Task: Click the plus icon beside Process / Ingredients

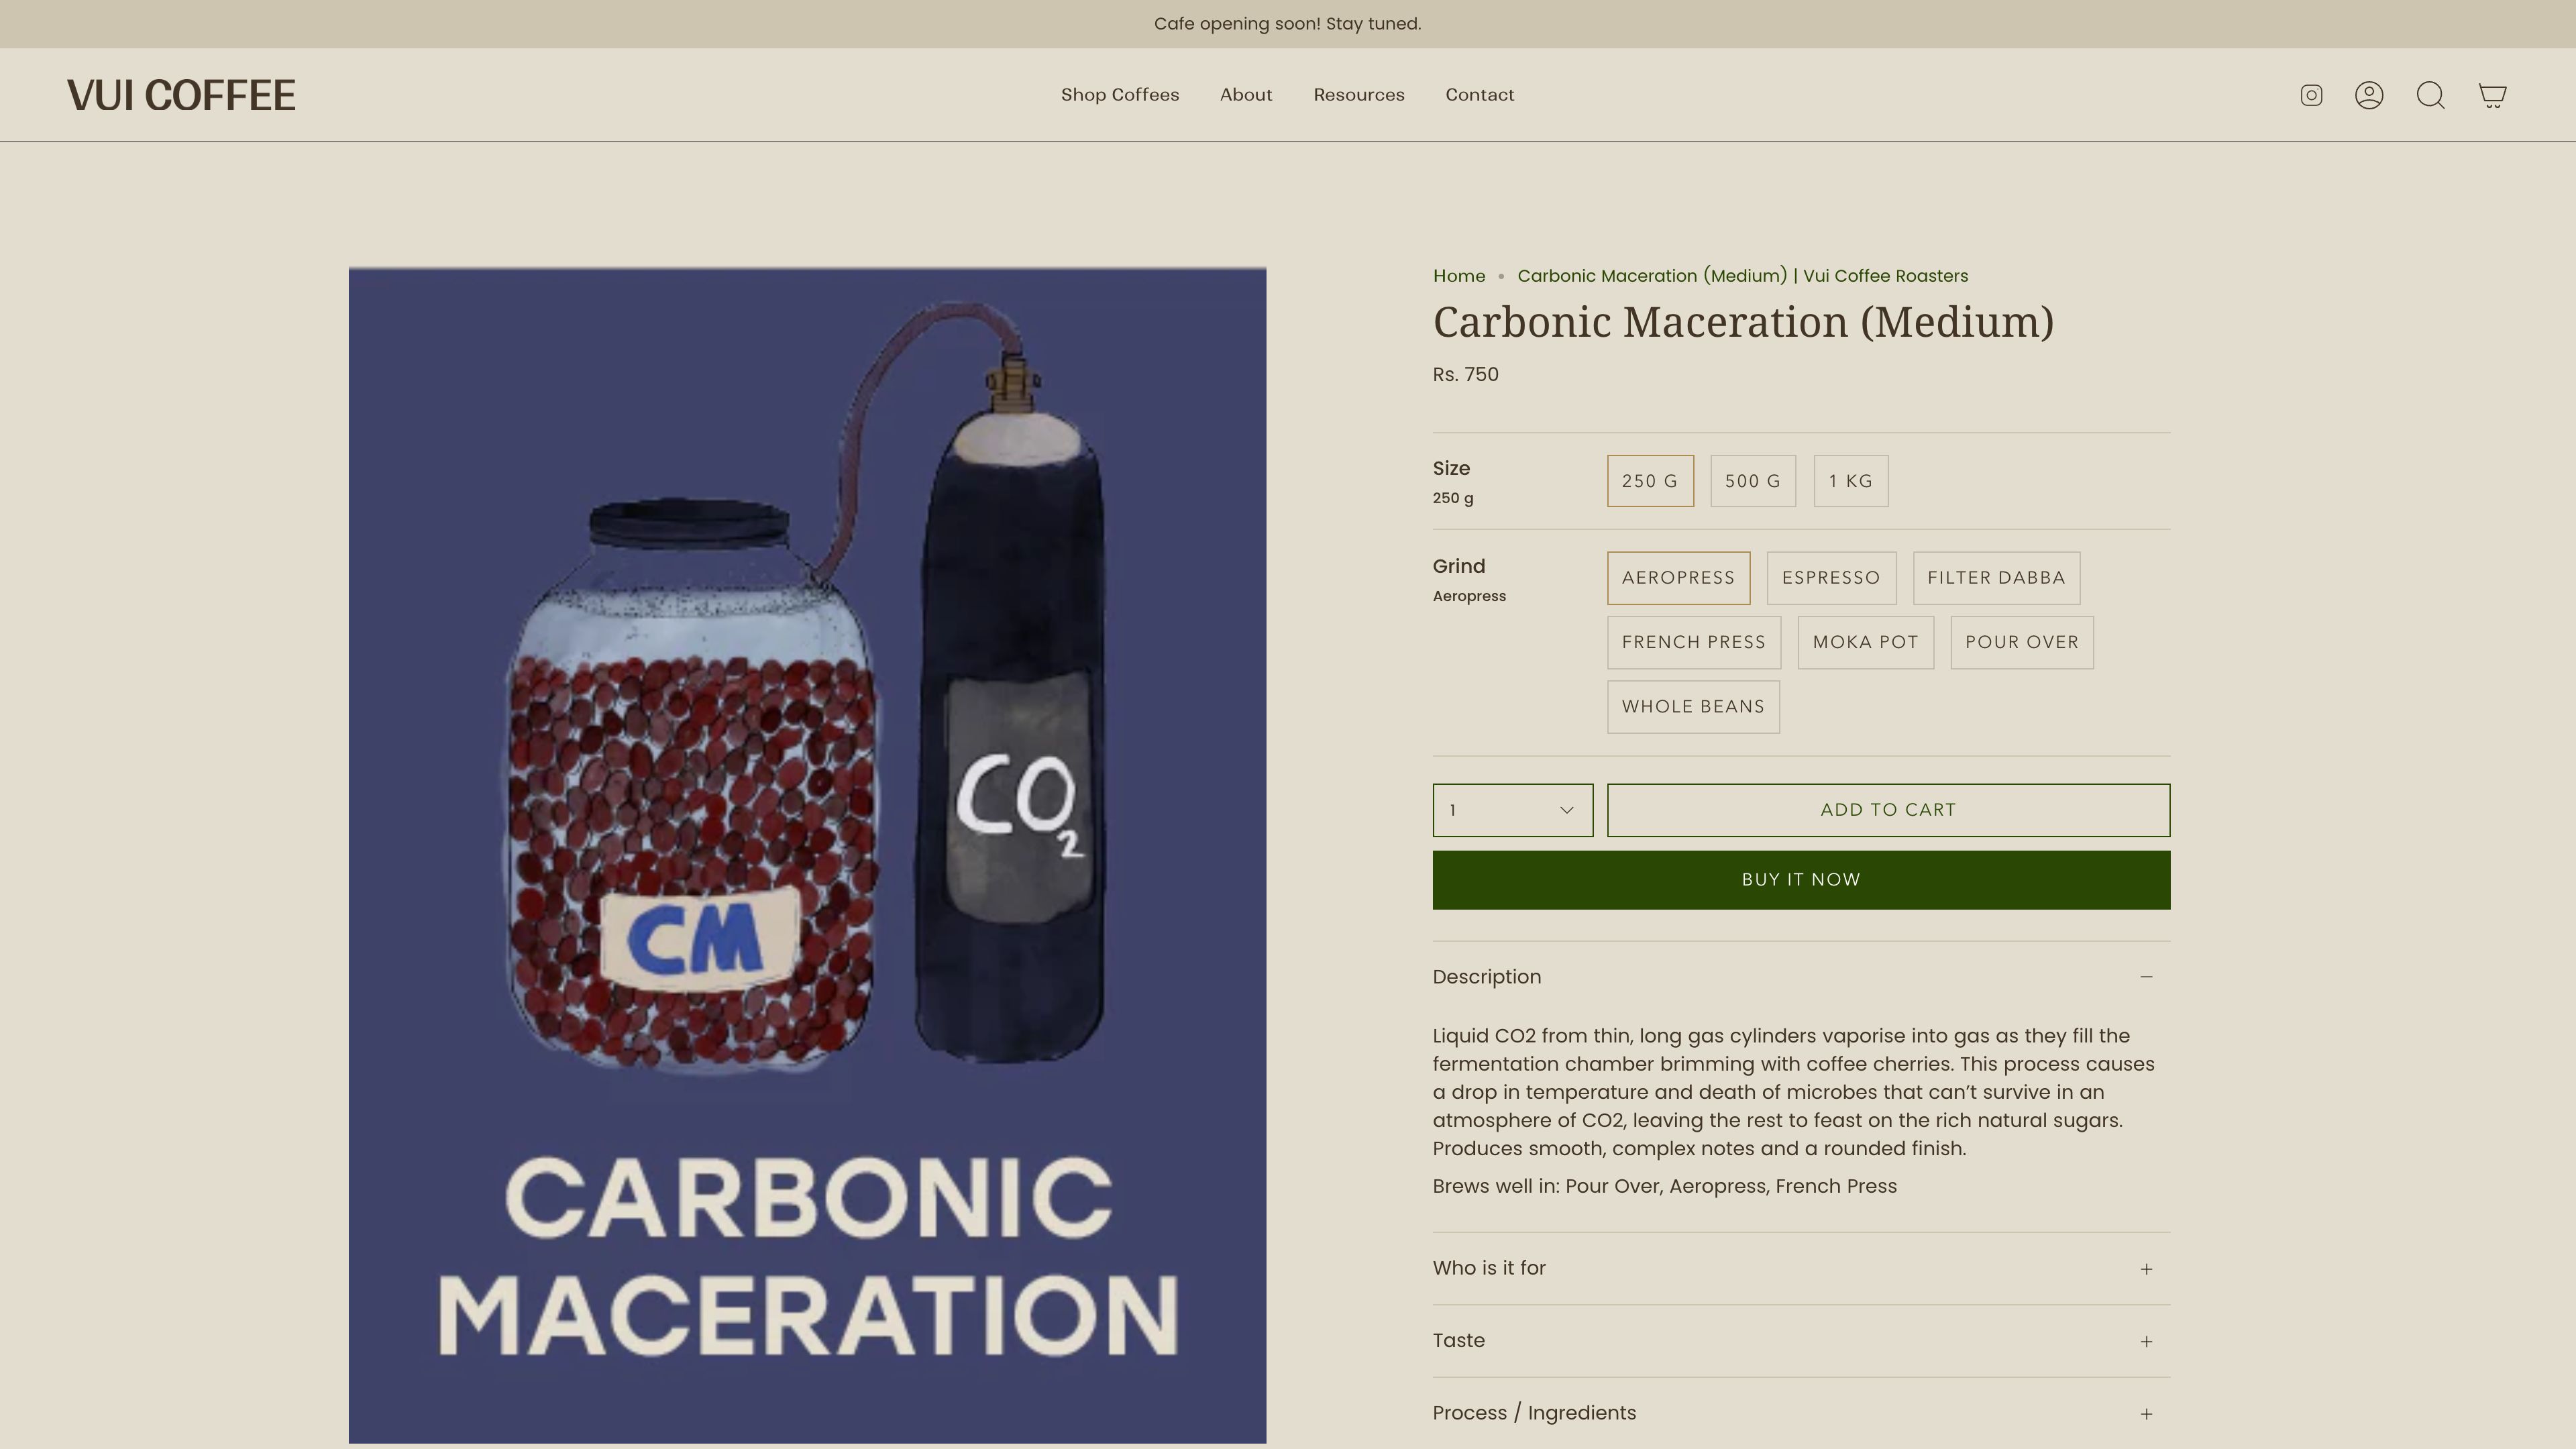Action: point(2146,1414)
